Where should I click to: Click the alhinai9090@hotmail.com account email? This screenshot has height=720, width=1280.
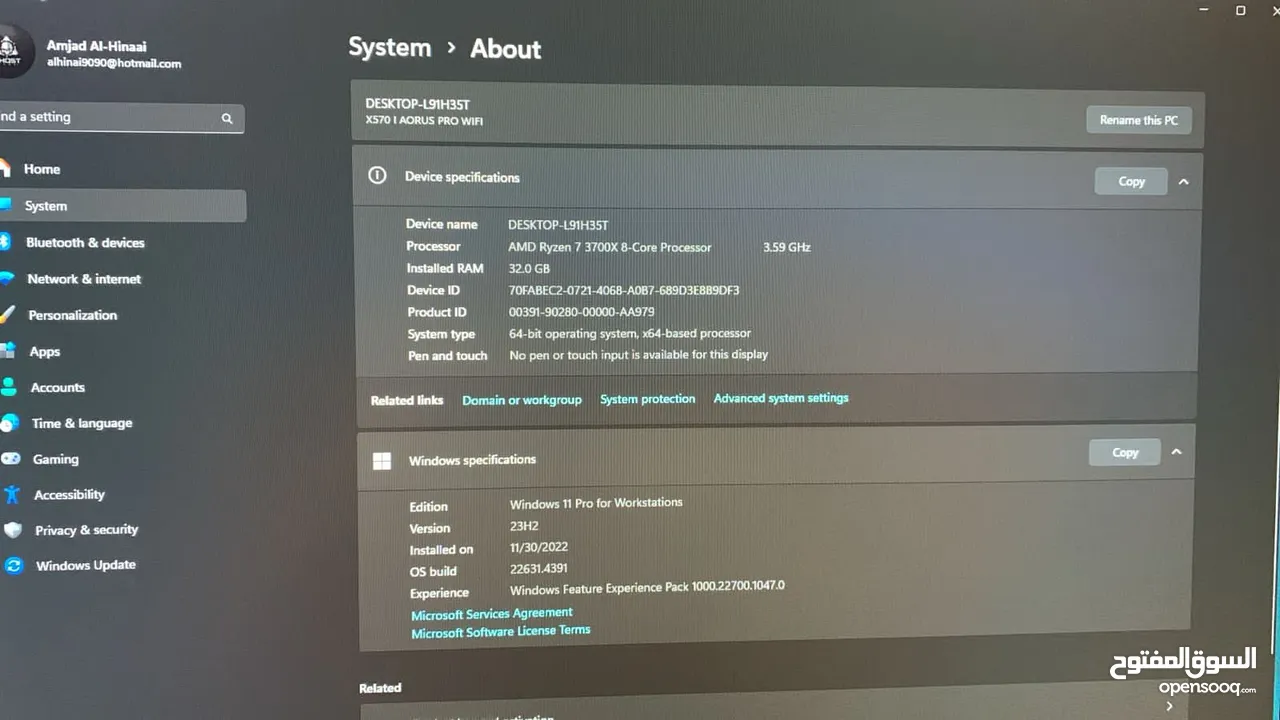coord(114,63)
